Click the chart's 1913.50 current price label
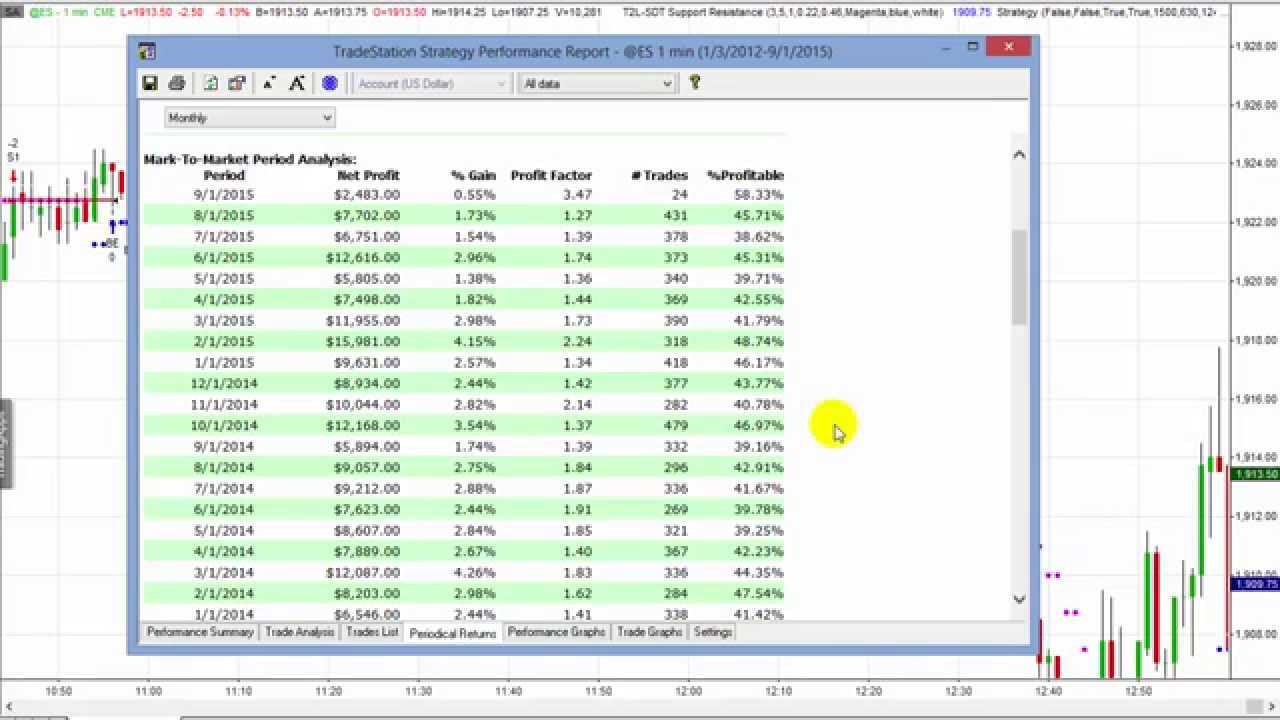Image resolution: width=1280 pixels, height=720 pixels. [x=1256, y=474]
